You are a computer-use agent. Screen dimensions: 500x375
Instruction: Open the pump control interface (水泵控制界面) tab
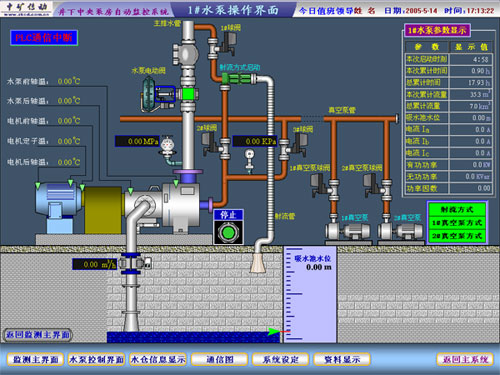(x=96, y=359)
